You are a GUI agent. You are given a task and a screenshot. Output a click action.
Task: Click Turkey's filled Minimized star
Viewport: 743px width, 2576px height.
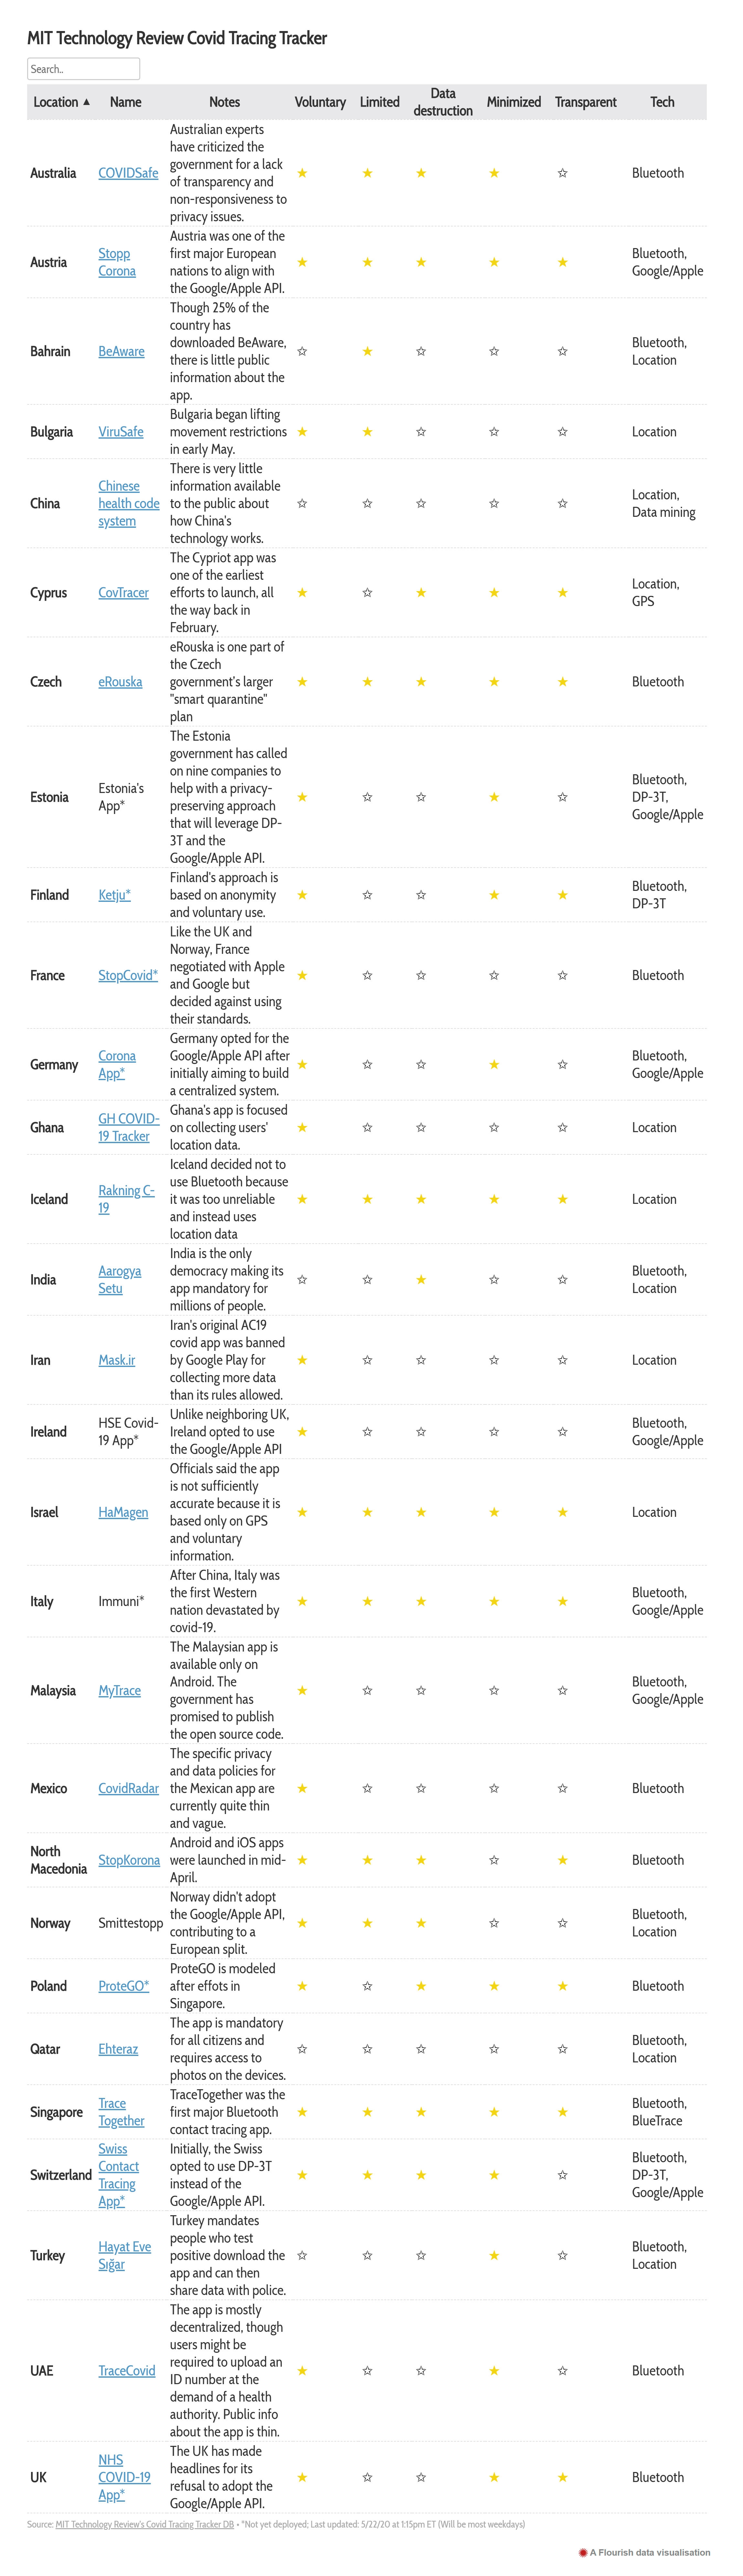coord(494,2255)
